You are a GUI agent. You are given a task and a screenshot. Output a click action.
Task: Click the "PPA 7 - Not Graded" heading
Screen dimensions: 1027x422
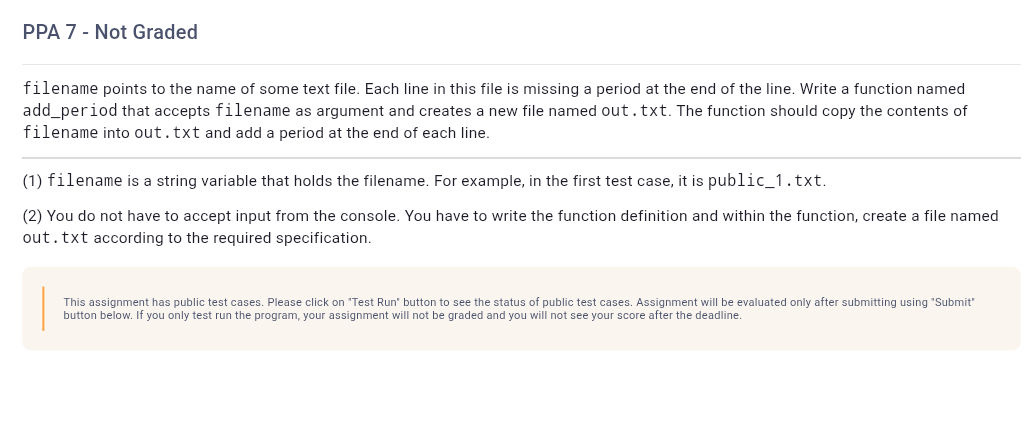(110, 32)
